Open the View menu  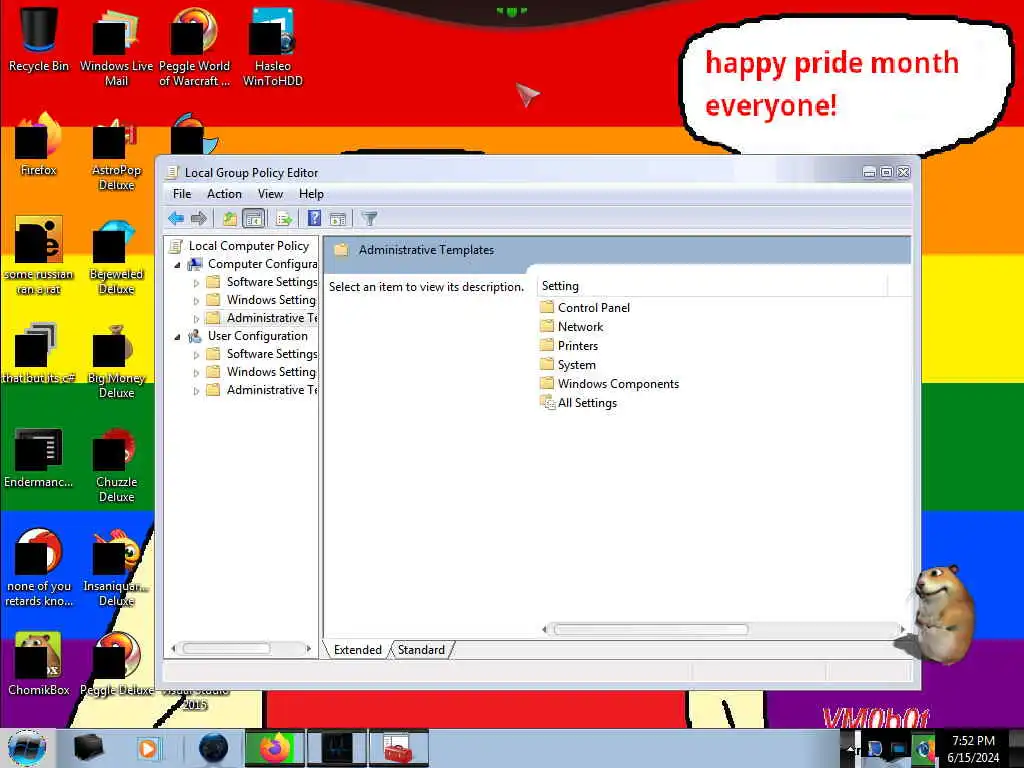pyautogui.click(x=270, y=194)
